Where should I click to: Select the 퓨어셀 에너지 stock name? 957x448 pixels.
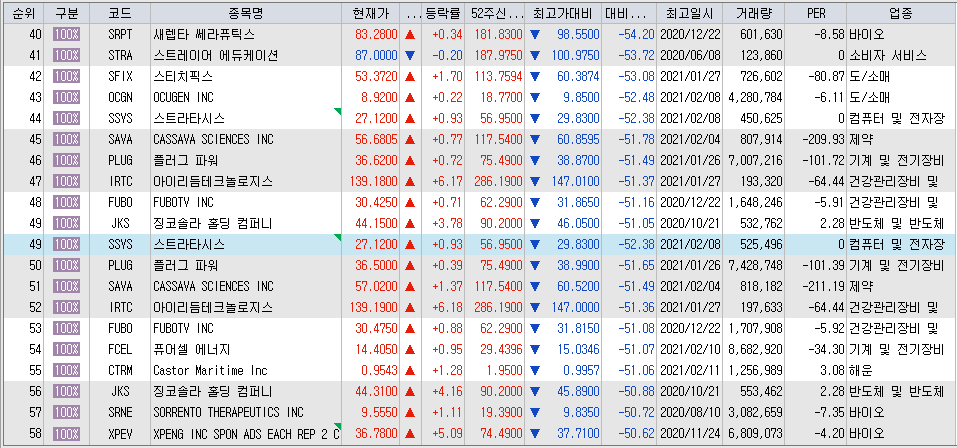pos(192,350)
